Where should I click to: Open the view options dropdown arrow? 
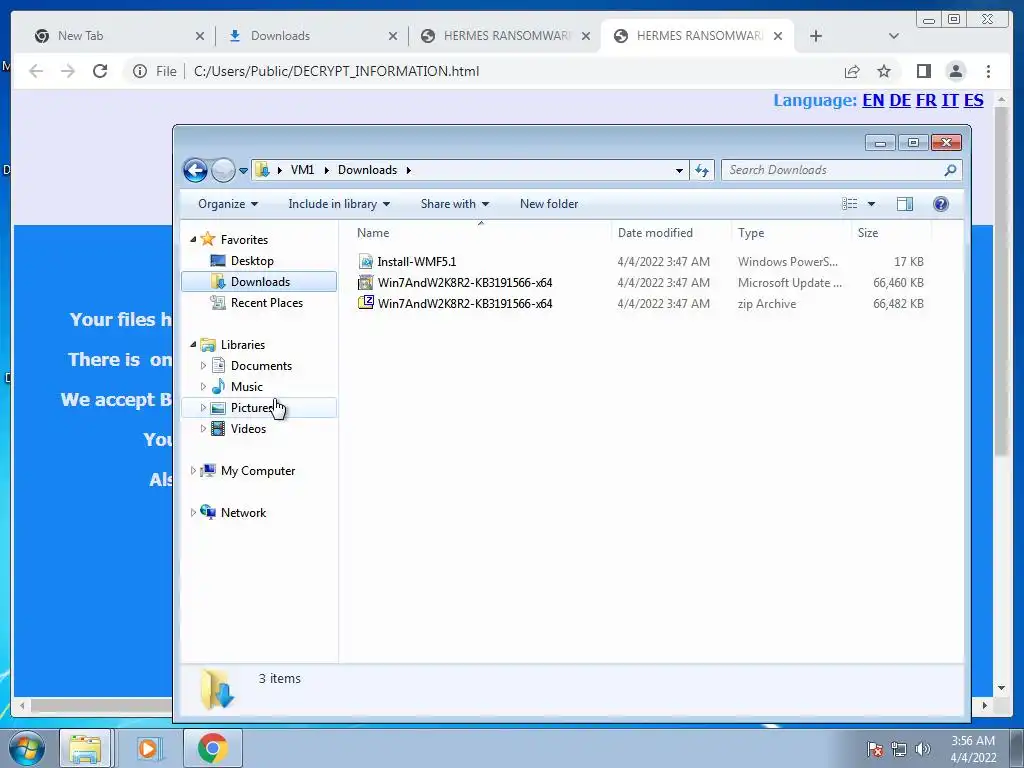click(871, 204)
